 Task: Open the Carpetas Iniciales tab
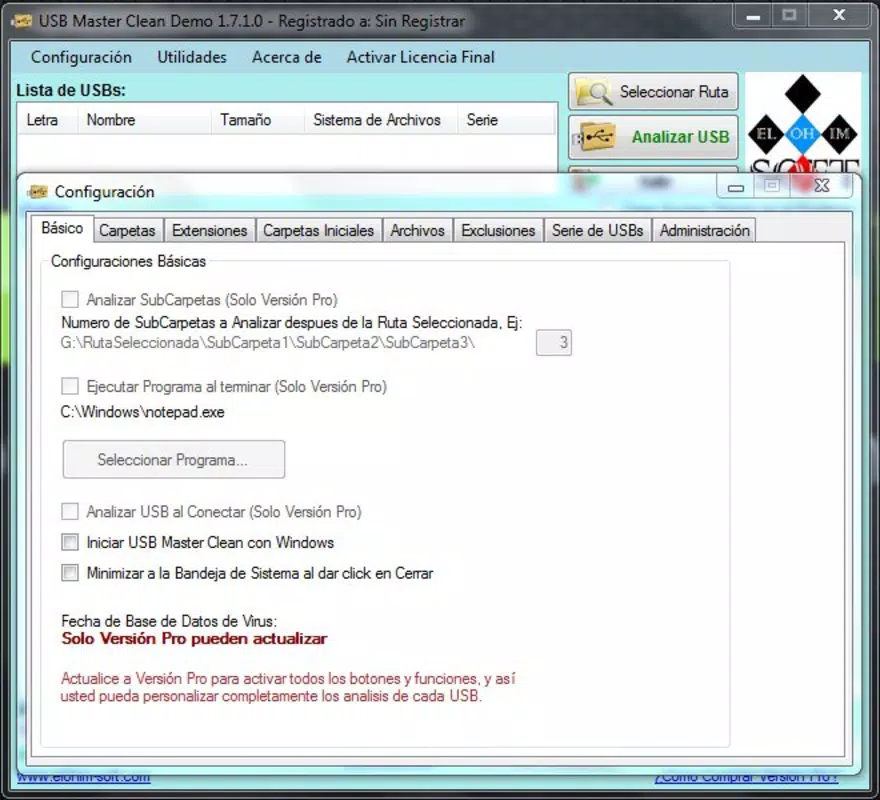(x=318, y=230)
